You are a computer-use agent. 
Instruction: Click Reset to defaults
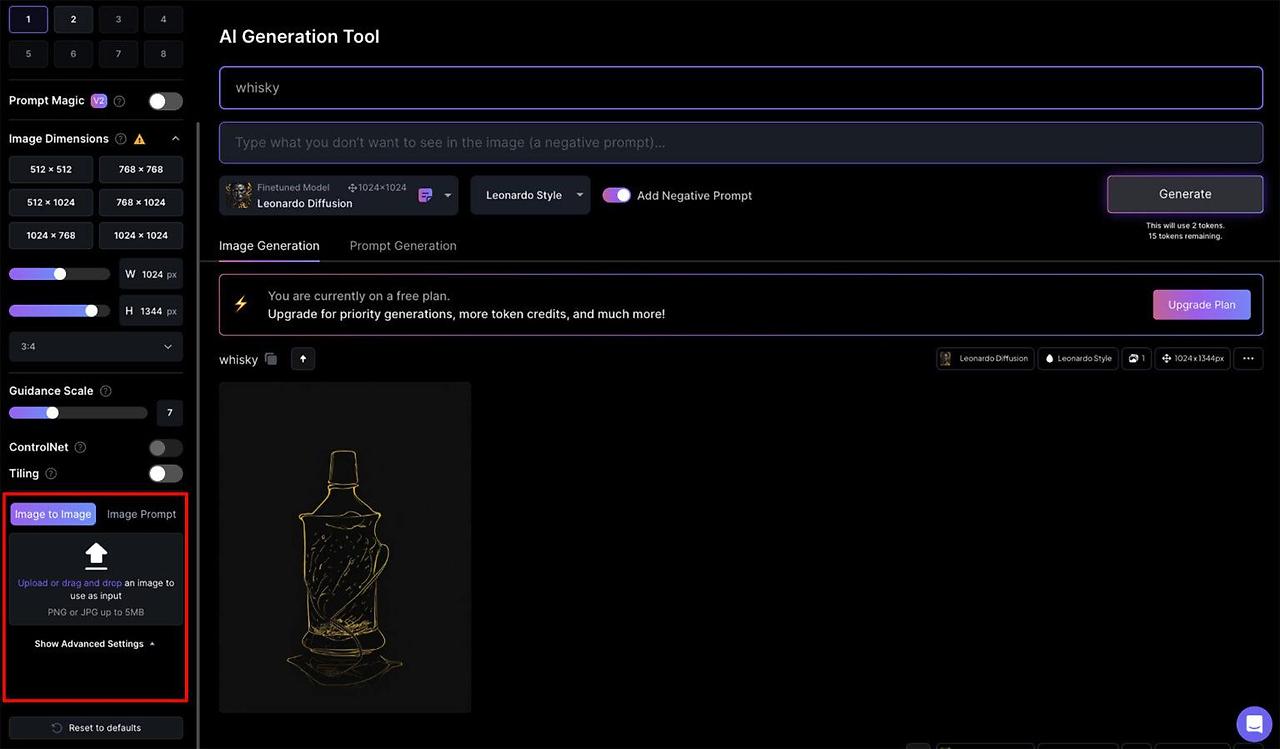[x=96, y=728]
